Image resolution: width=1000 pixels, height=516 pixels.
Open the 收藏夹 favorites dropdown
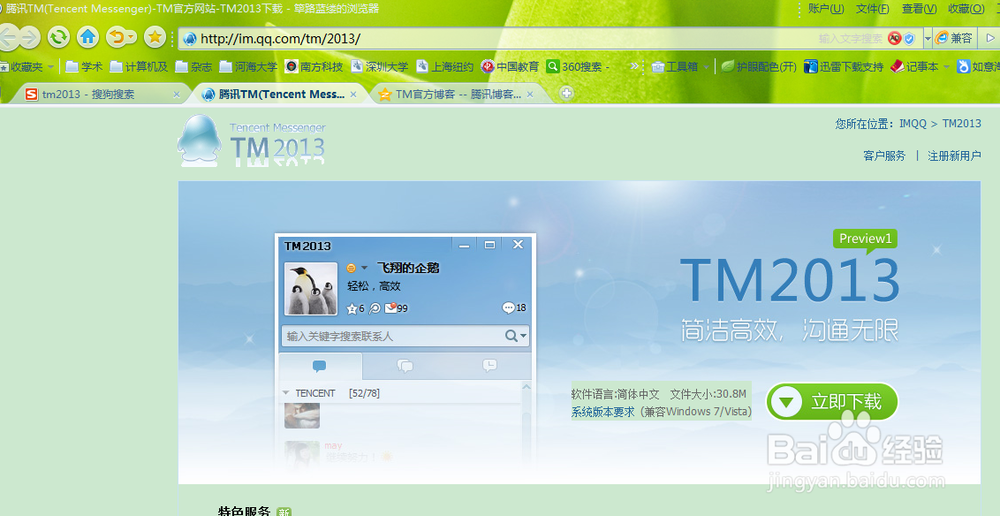click(27, 66)
